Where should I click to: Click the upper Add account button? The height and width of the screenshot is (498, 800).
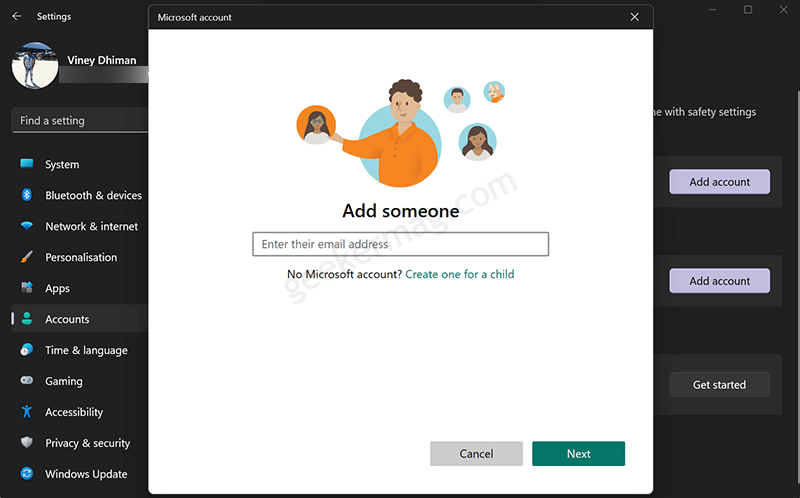pos(719,182)
